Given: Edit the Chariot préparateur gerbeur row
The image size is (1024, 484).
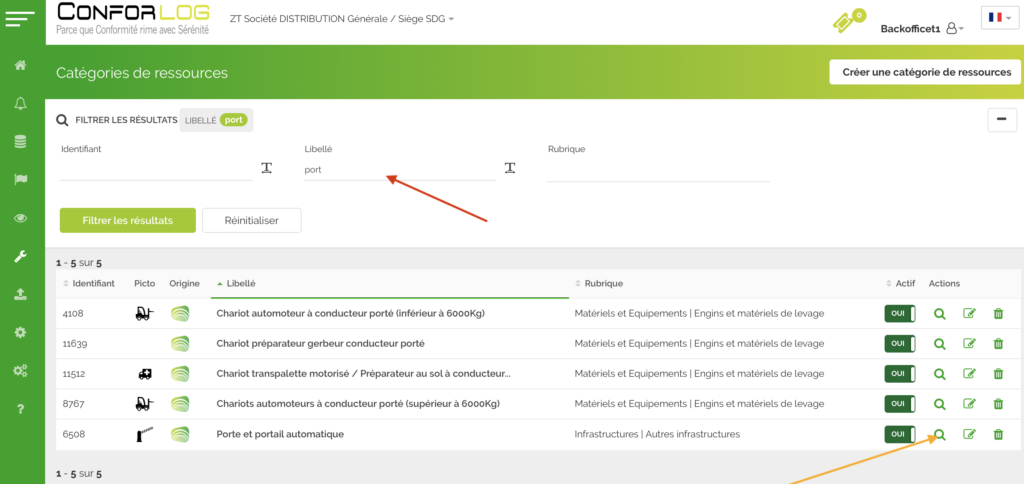Looking at the screenshot, I should pyautogui.click(x=968, y=344).
